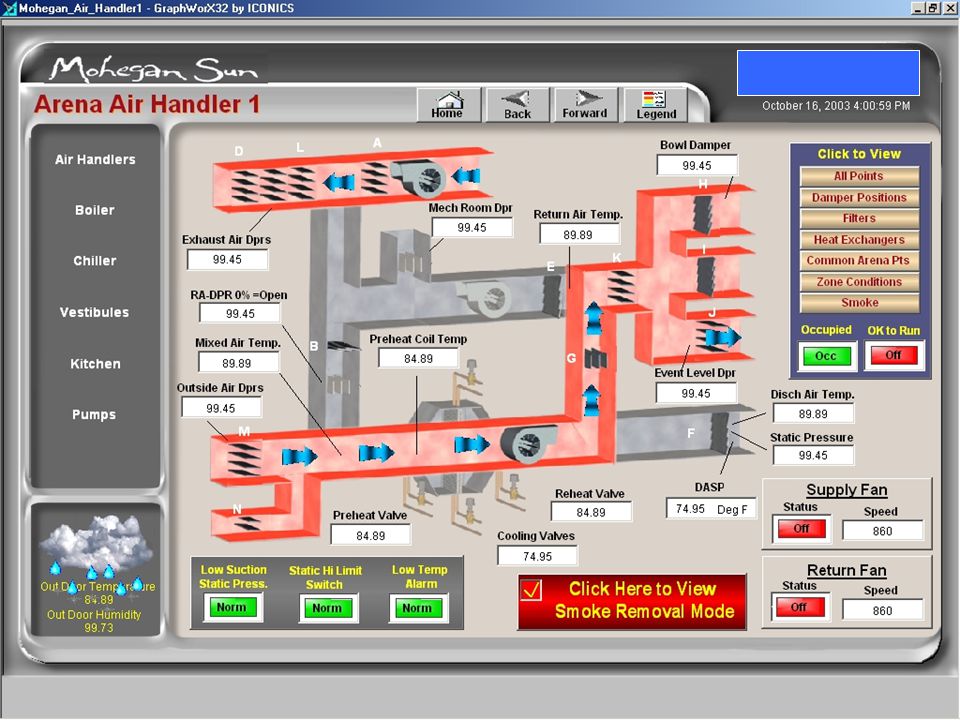Screen dimensions: 960x720
Task: Open the Pumps page
Action: (x=94, y=414)
